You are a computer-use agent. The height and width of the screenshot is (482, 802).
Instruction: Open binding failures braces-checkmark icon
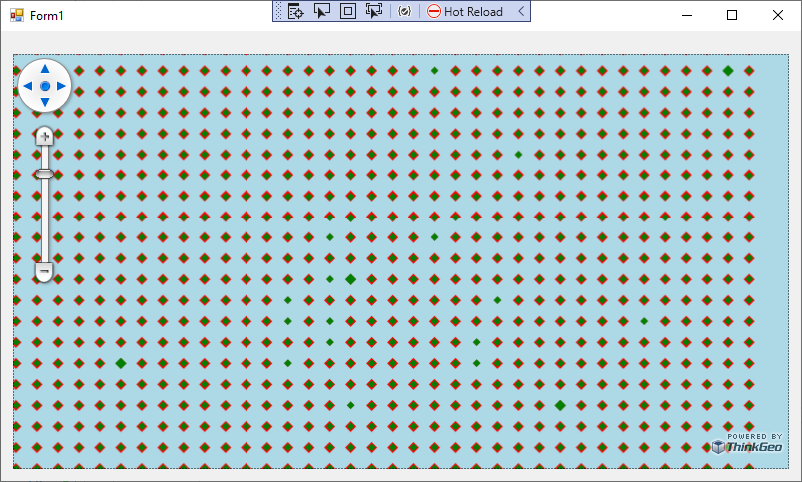point(405,11)
